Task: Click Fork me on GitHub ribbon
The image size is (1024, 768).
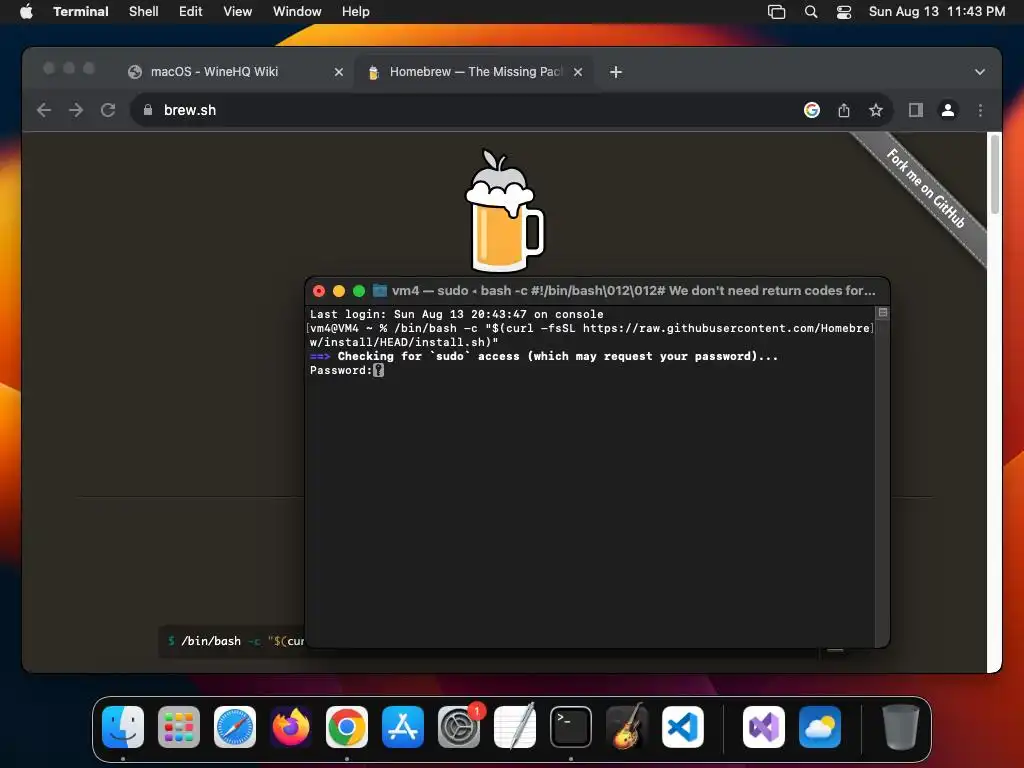Action: click(x=925, y=189)
